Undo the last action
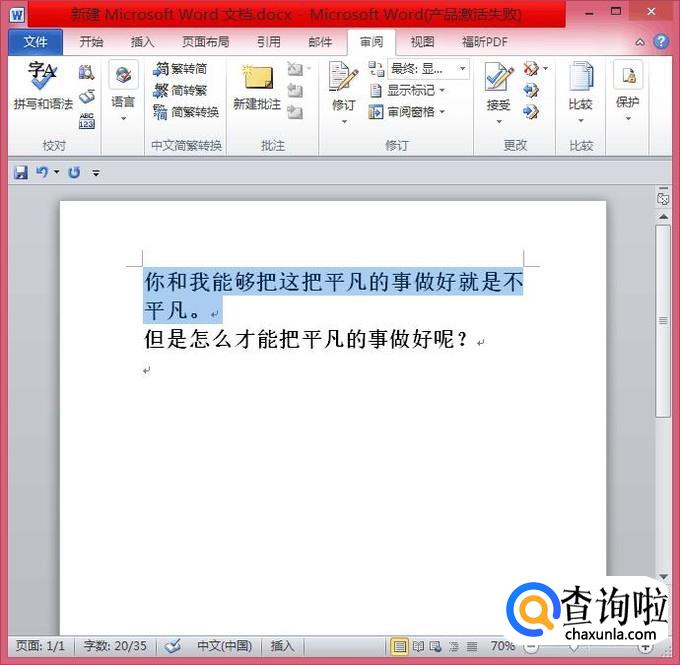 pos(42,173)
